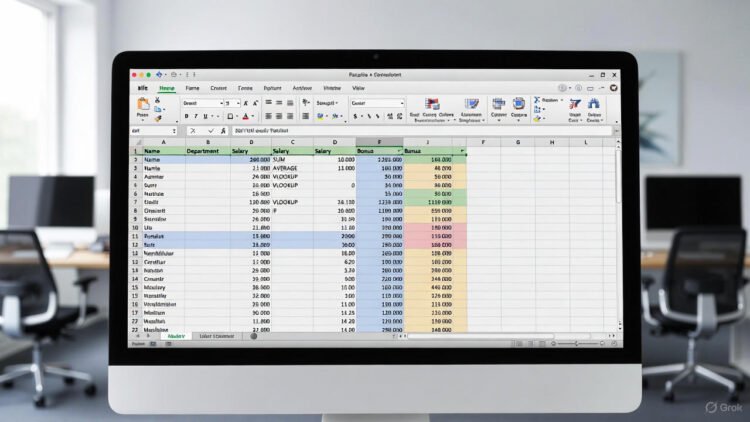Screen dimensions: 750x422
Task: Click the dollar currency format icon
Action: [355, 116]
